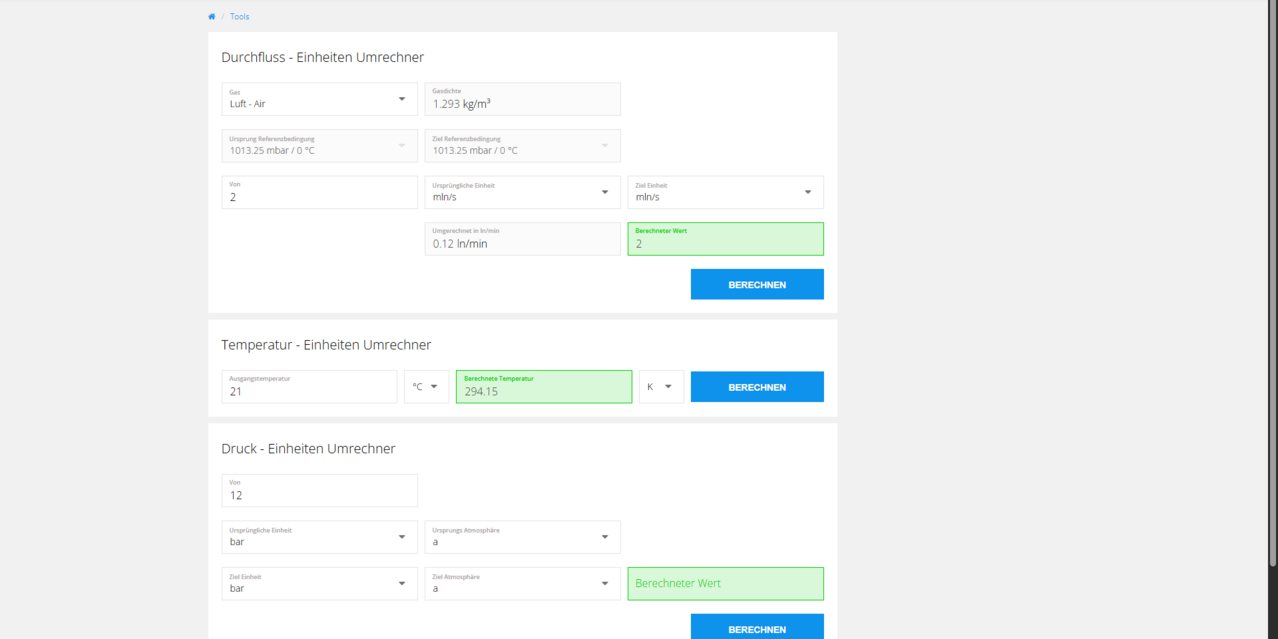This screenshot has height=639, width=1278.
Task: Expand the Ziel Einheit mln/s flow dropdown
Action: (726, 192)
